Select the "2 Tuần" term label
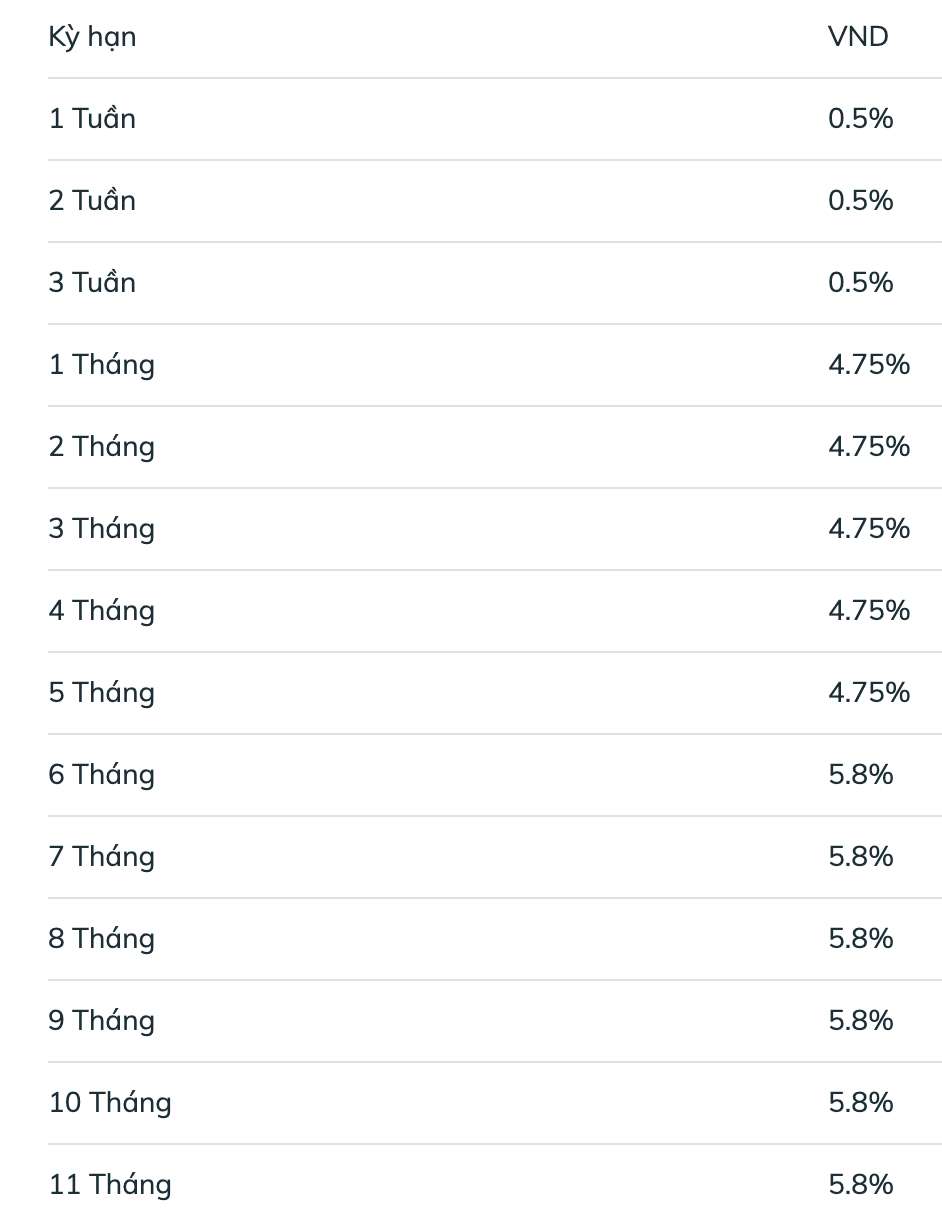 tap(92, 201)
